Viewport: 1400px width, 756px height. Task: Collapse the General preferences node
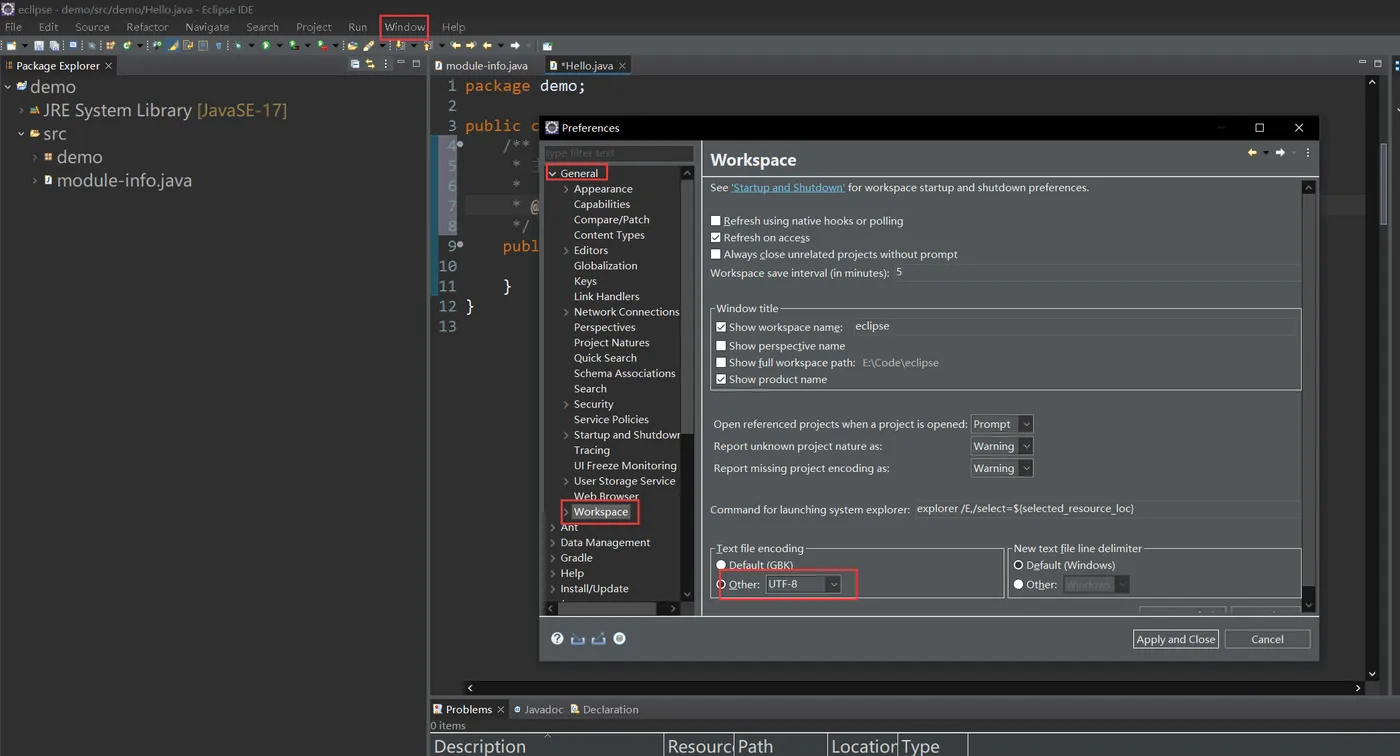552,174
